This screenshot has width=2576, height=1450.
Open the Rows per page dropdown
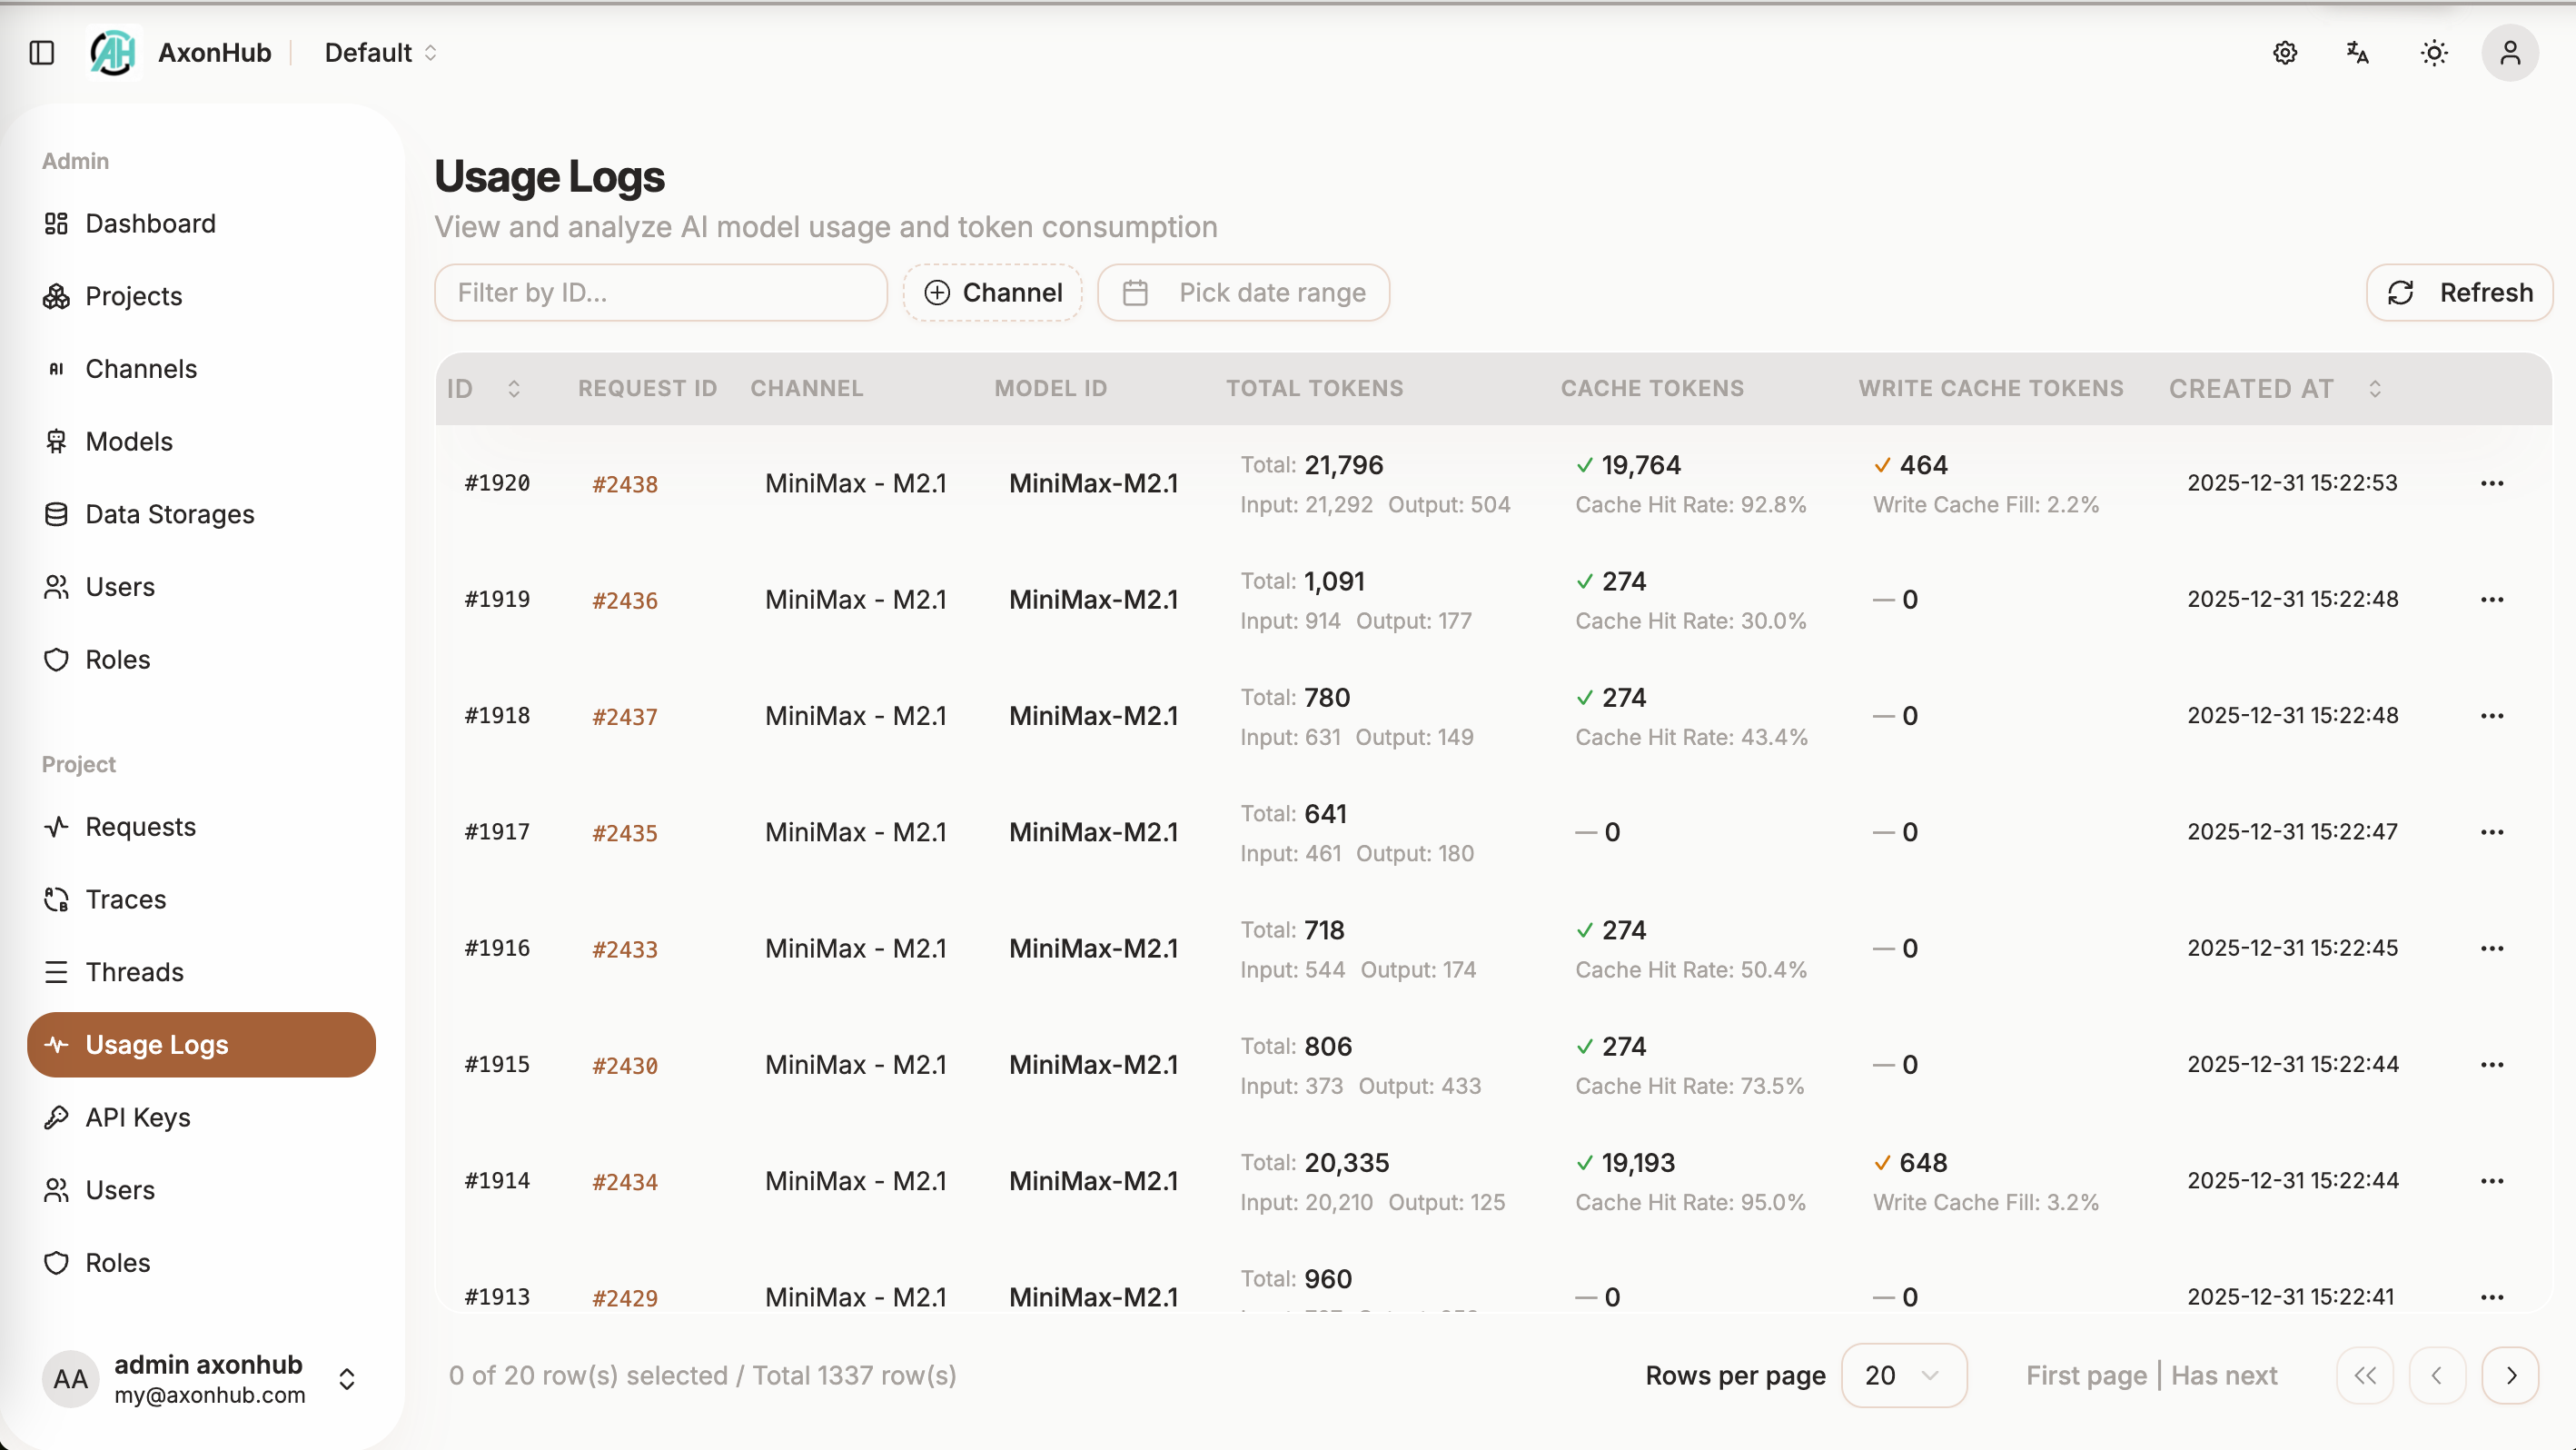[1903, 1375]
